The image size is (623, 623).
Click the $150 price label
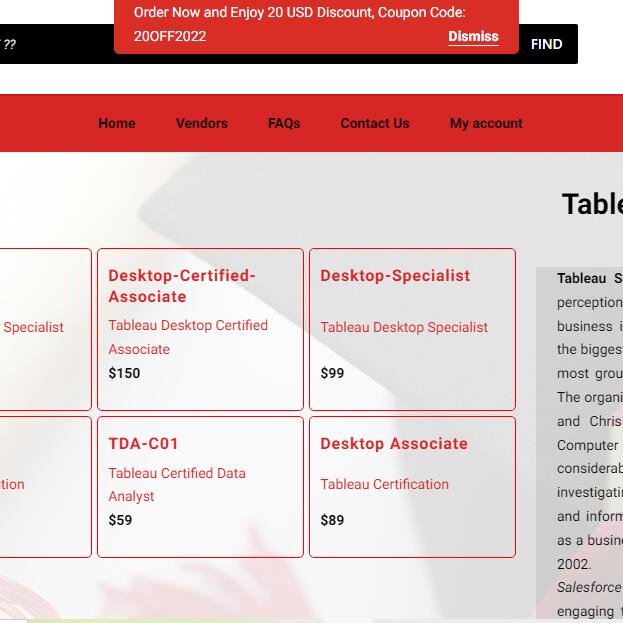[124, 373]
